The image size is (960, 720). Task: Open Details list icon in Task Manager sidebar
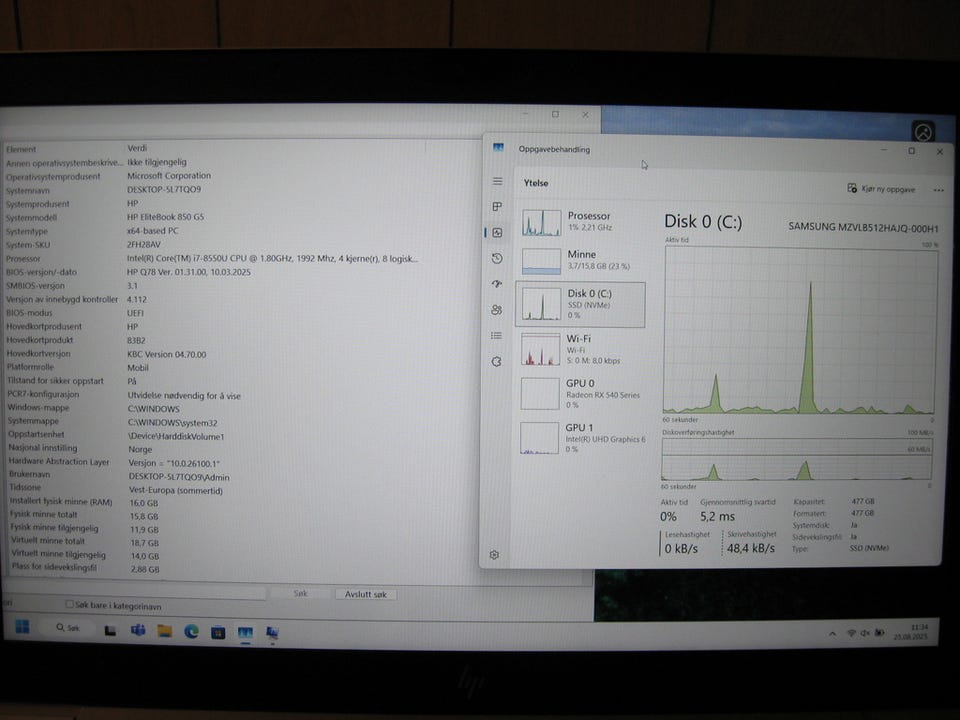497,336
